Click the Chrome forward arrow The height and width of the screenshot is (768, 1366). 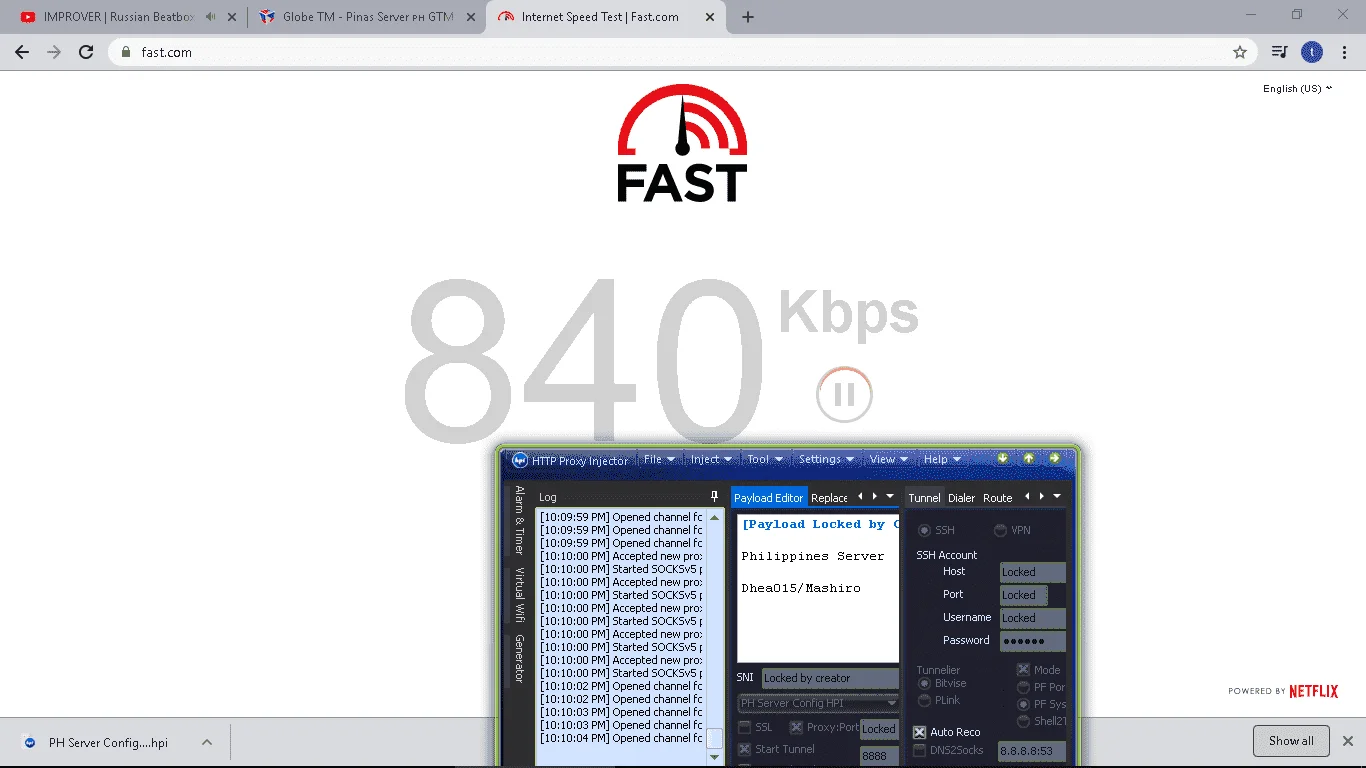coord(54,52)
